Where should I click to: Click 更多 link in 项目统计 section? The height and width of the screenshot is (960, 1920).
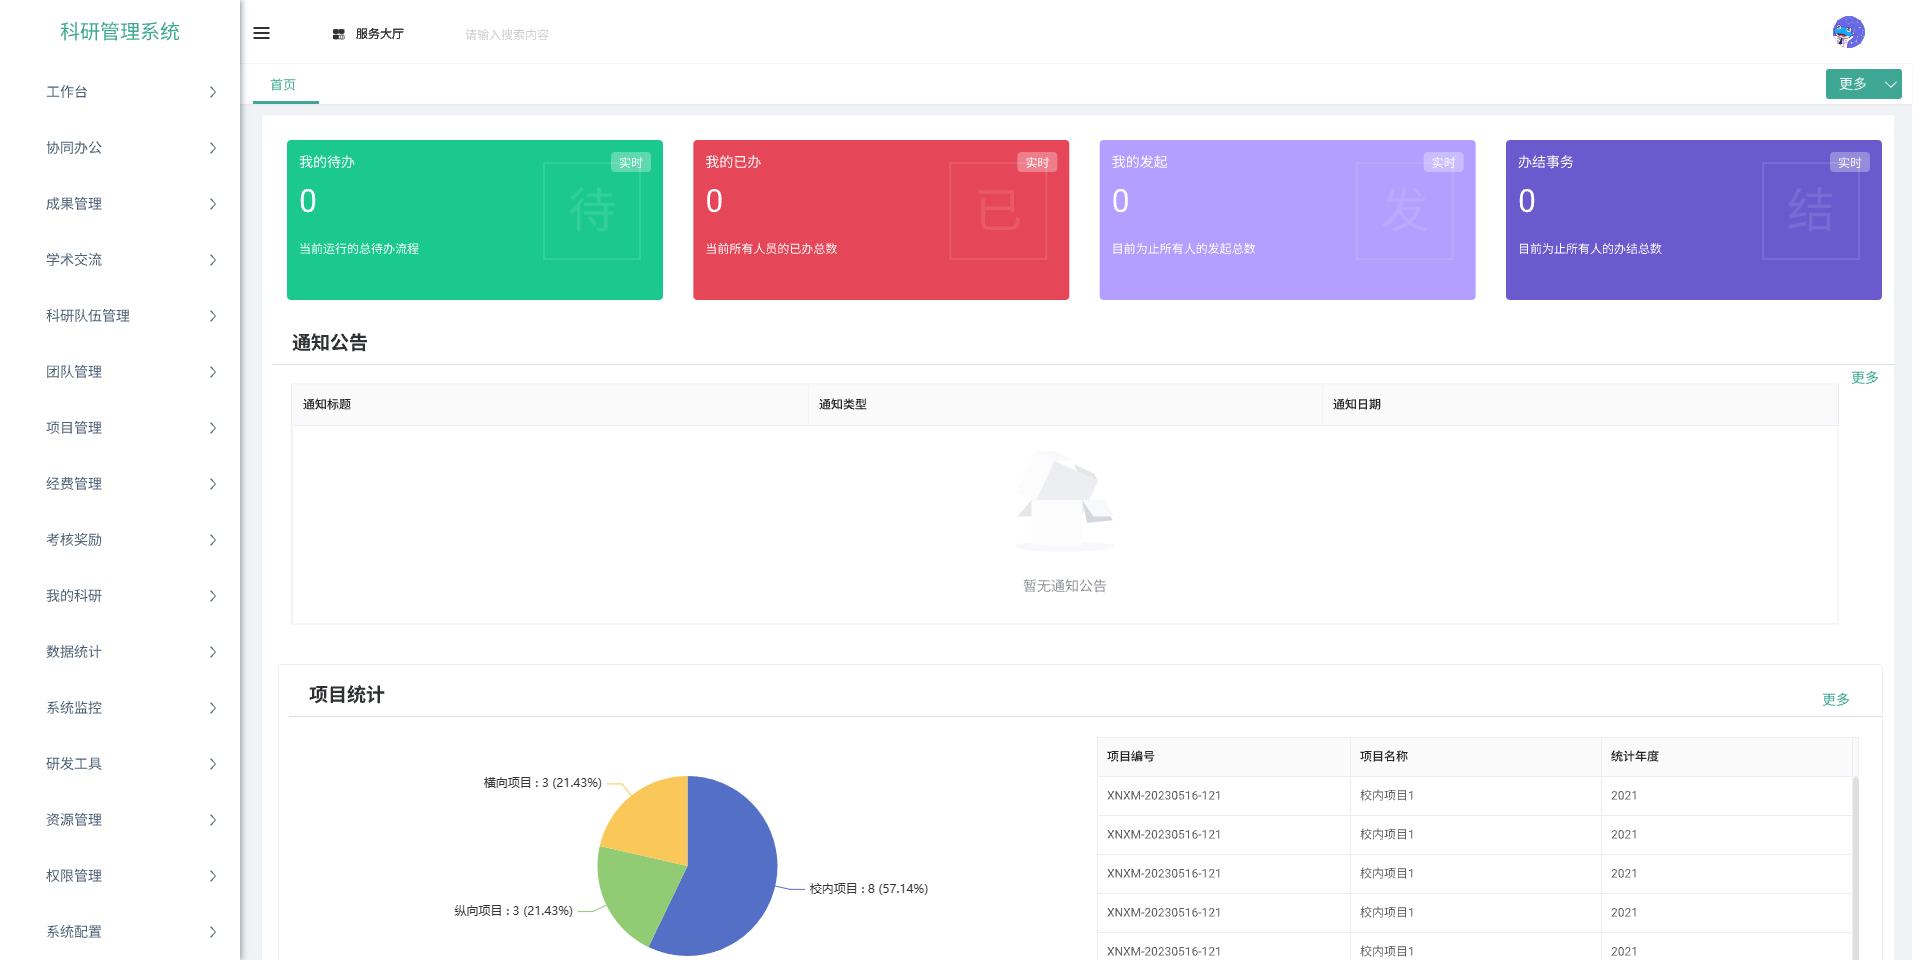[x=1835, y=700]
